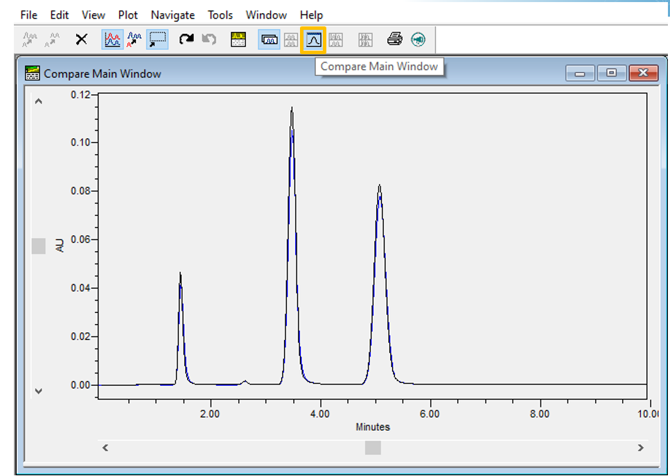Click the horizontal scroll right arrow below Minutes
The width and height of the screenshot is (670, 476).
tap(641, 448)
